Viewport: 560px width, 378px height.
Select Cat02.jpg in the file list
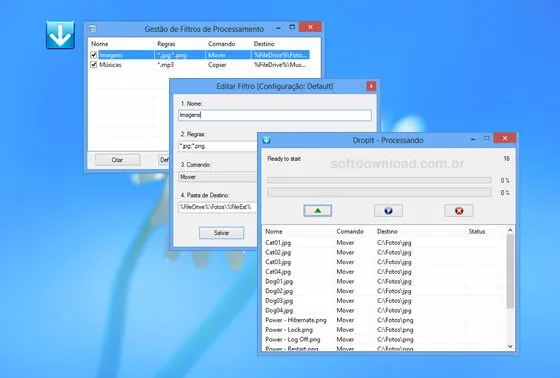(278, 252)
